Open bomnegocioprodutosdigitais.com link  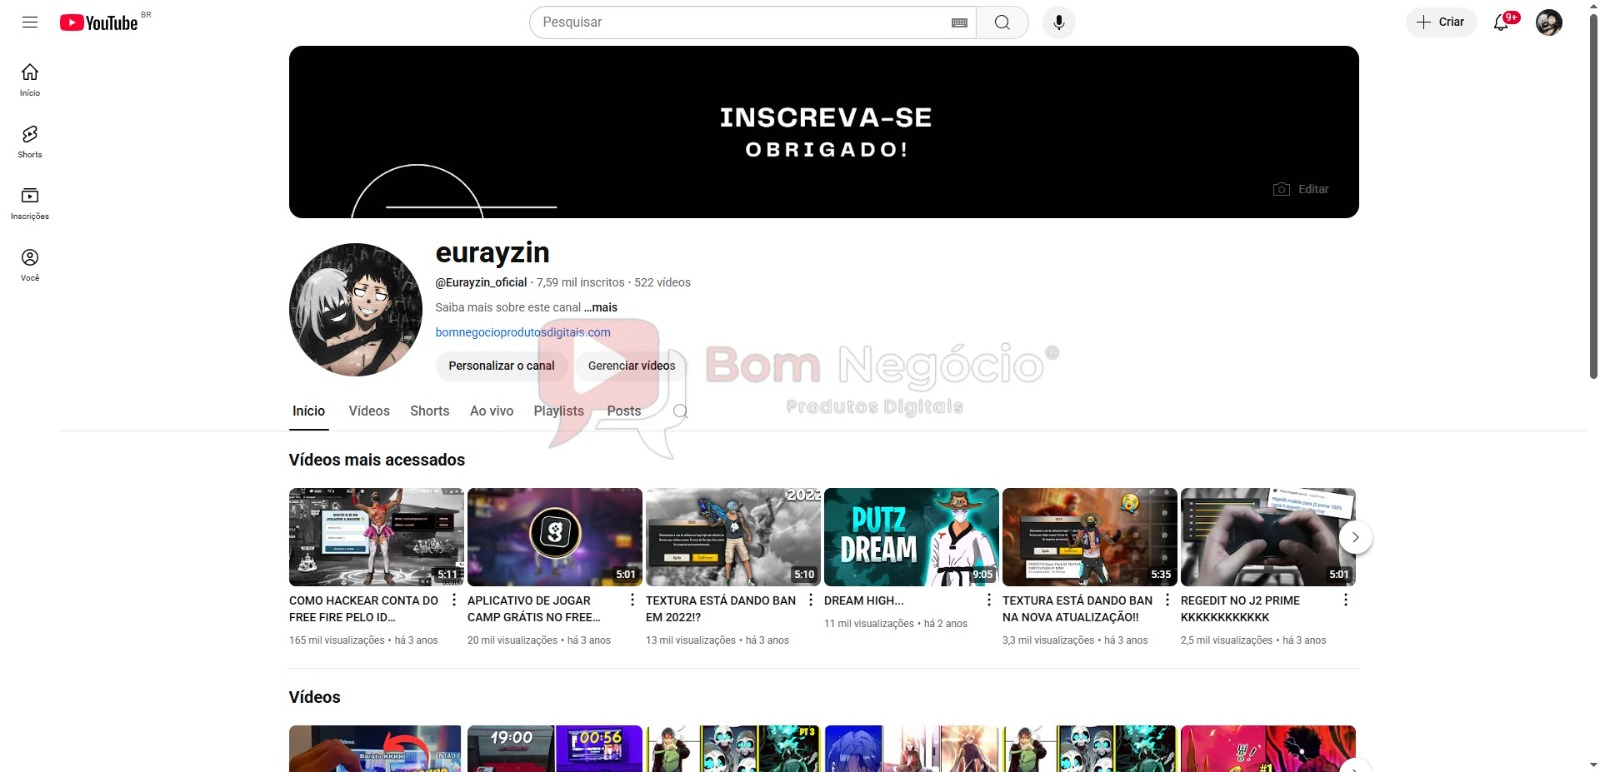523,333
